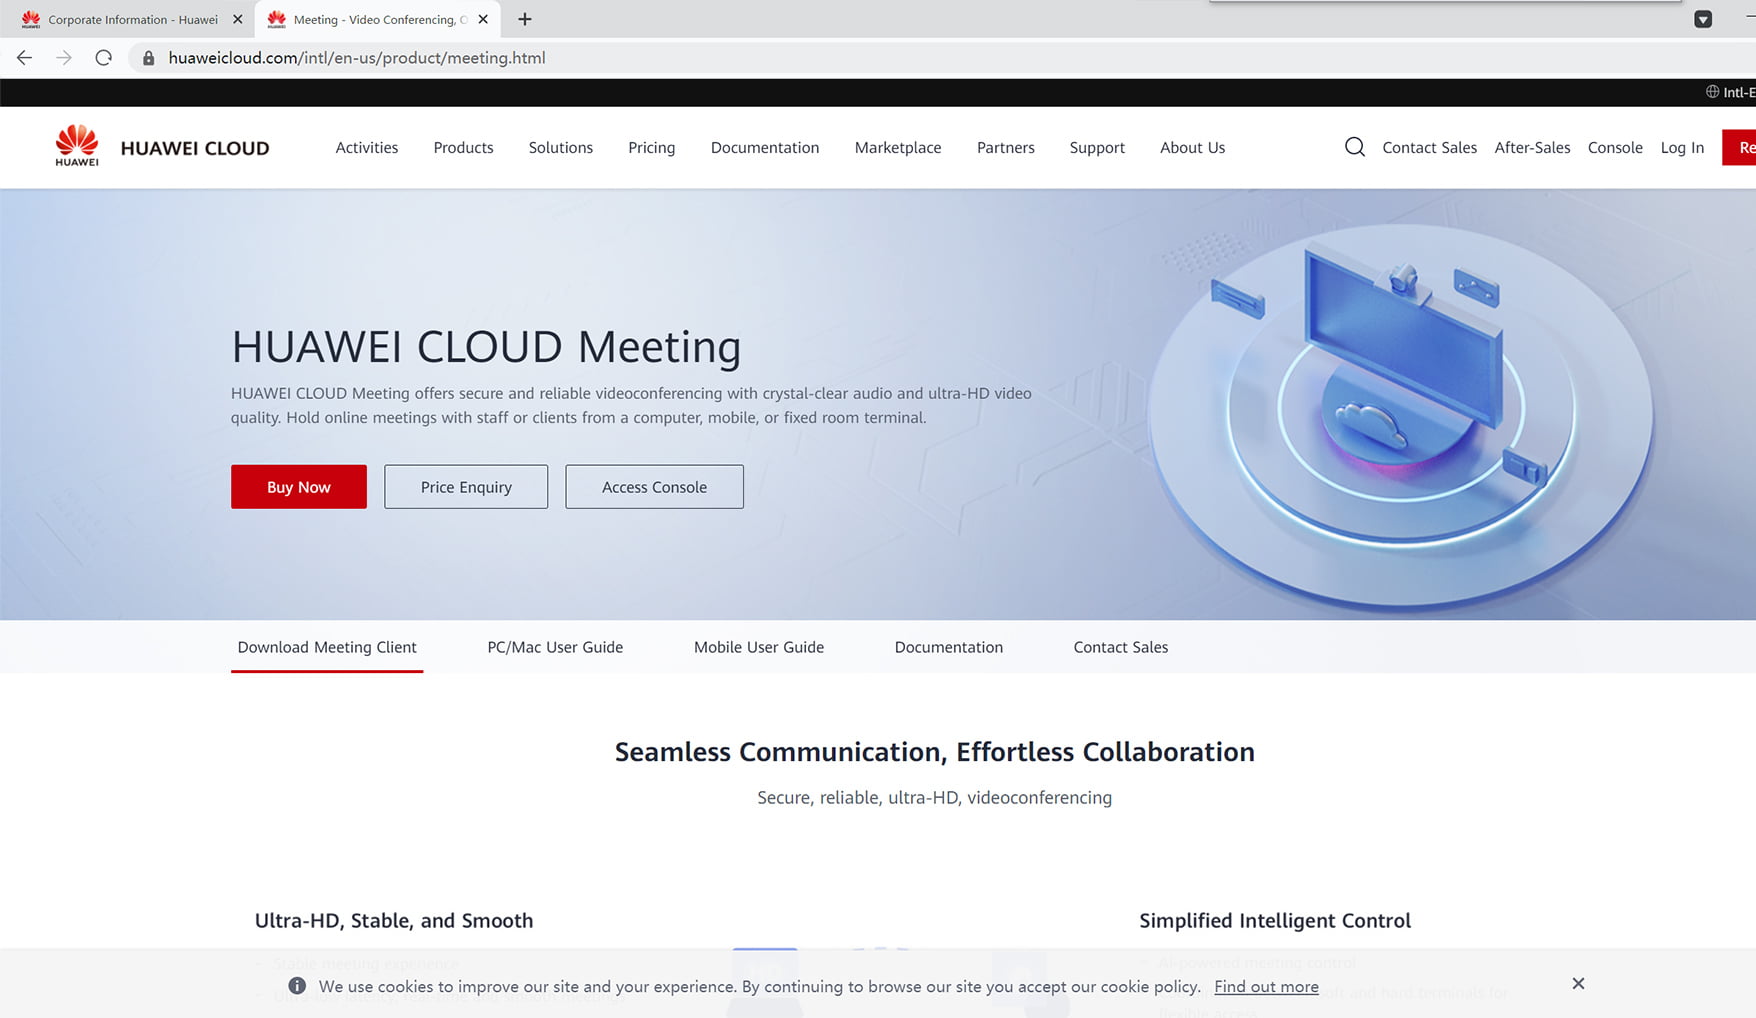
Task: Click the HUAWEI CLOUD brand text
Action: point(195,148)
